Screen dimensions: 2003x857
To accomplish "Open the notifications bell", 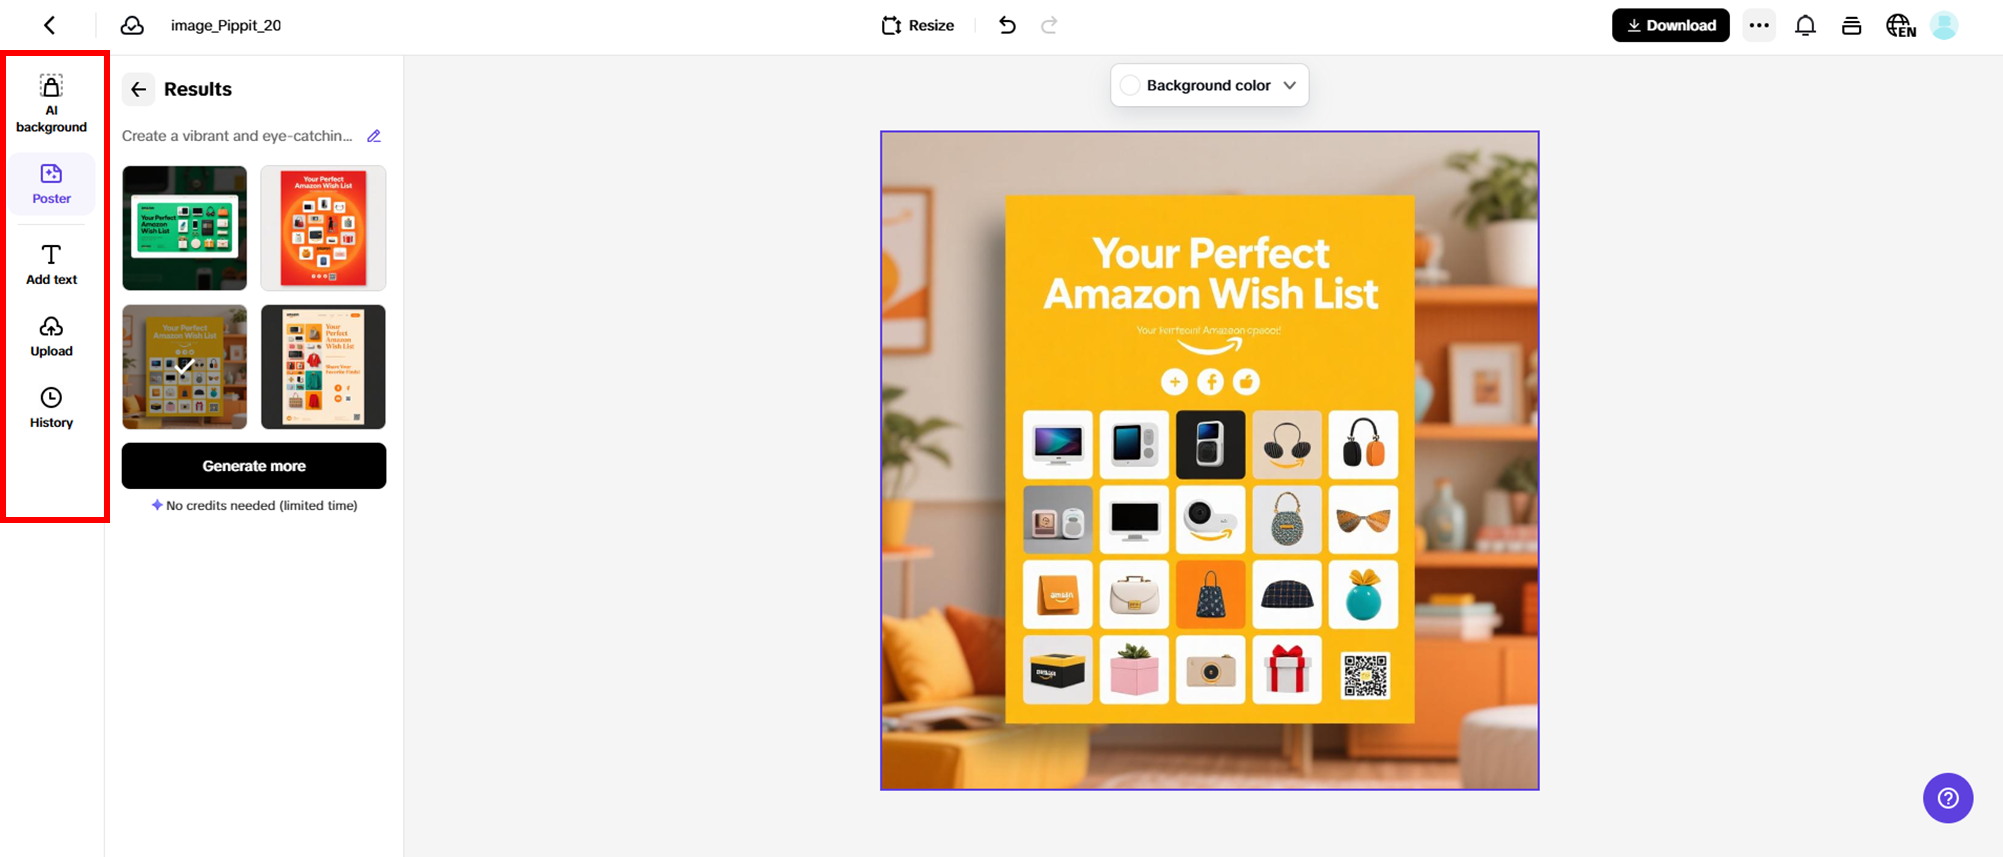I will 1805,25.
